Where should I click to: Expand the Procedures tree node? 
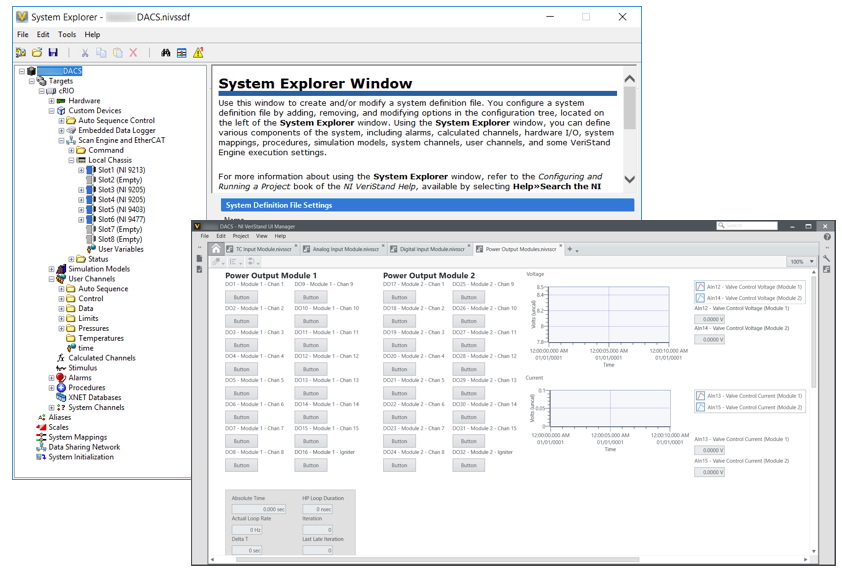click(52, 388)
